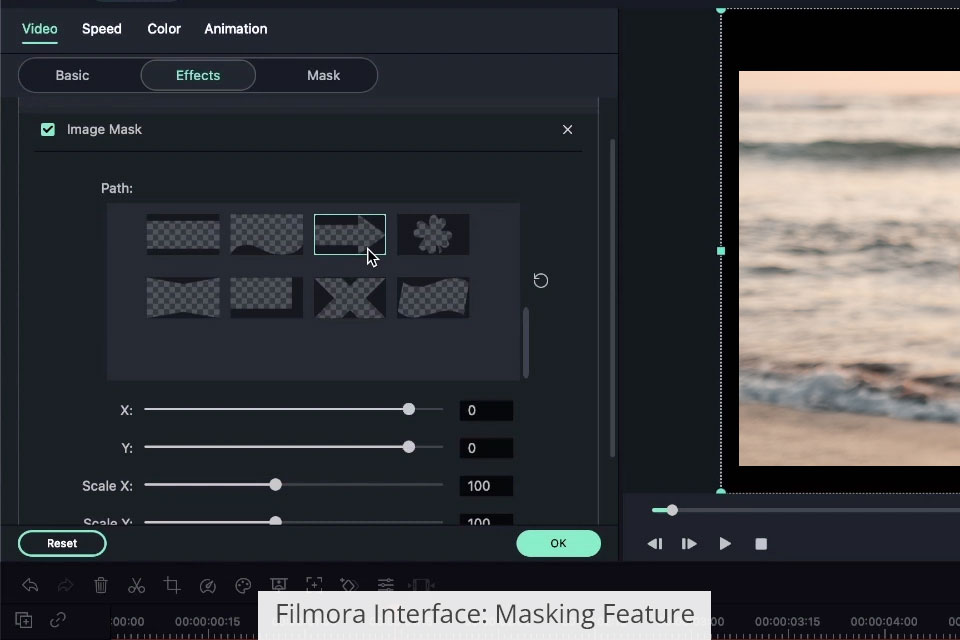Screen dimensions: 960x640
Task: Remove the Image Mask effect with X
Action: point(568,129)
